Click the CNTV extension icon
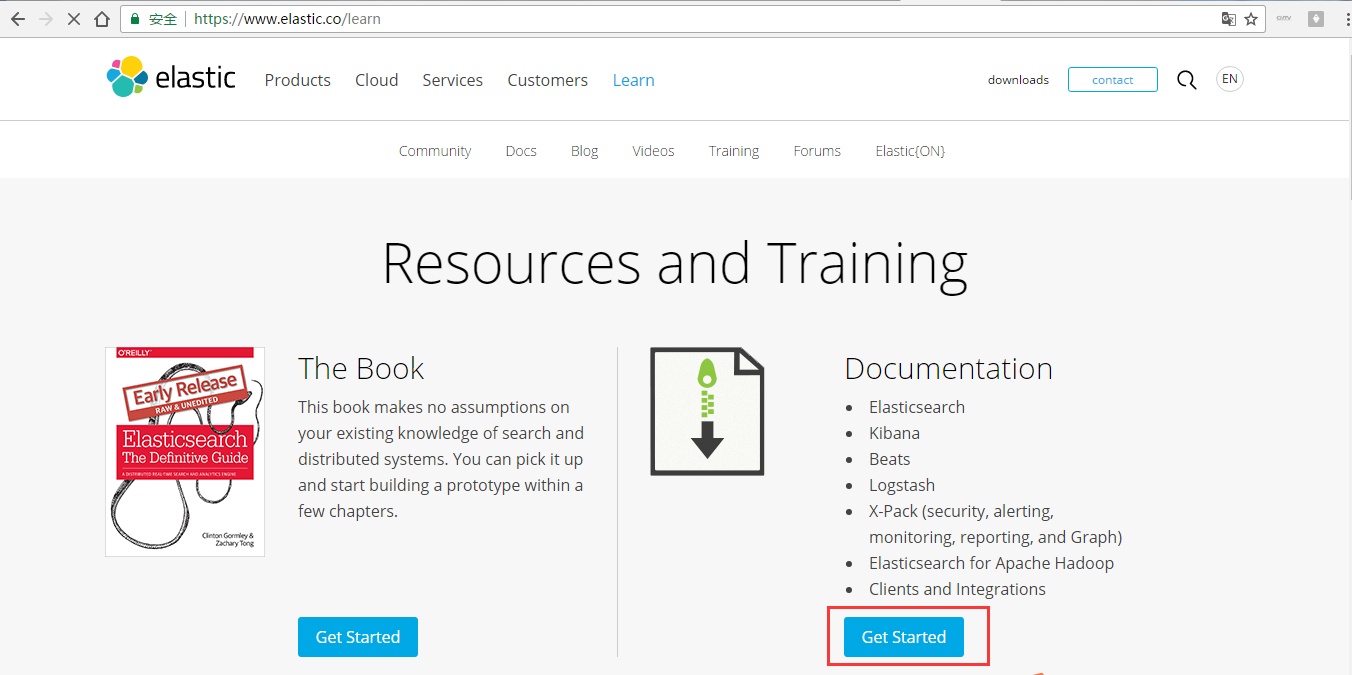 coord(1284,18)
